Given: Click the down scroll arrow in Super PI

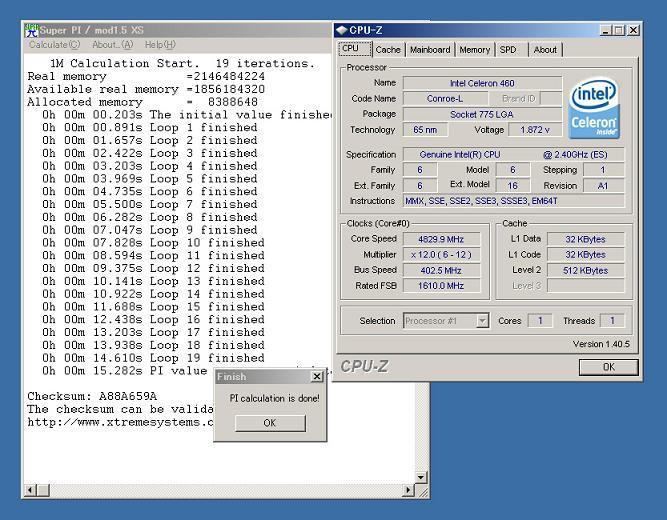Looking at the screenshot, I should (421, 477).
